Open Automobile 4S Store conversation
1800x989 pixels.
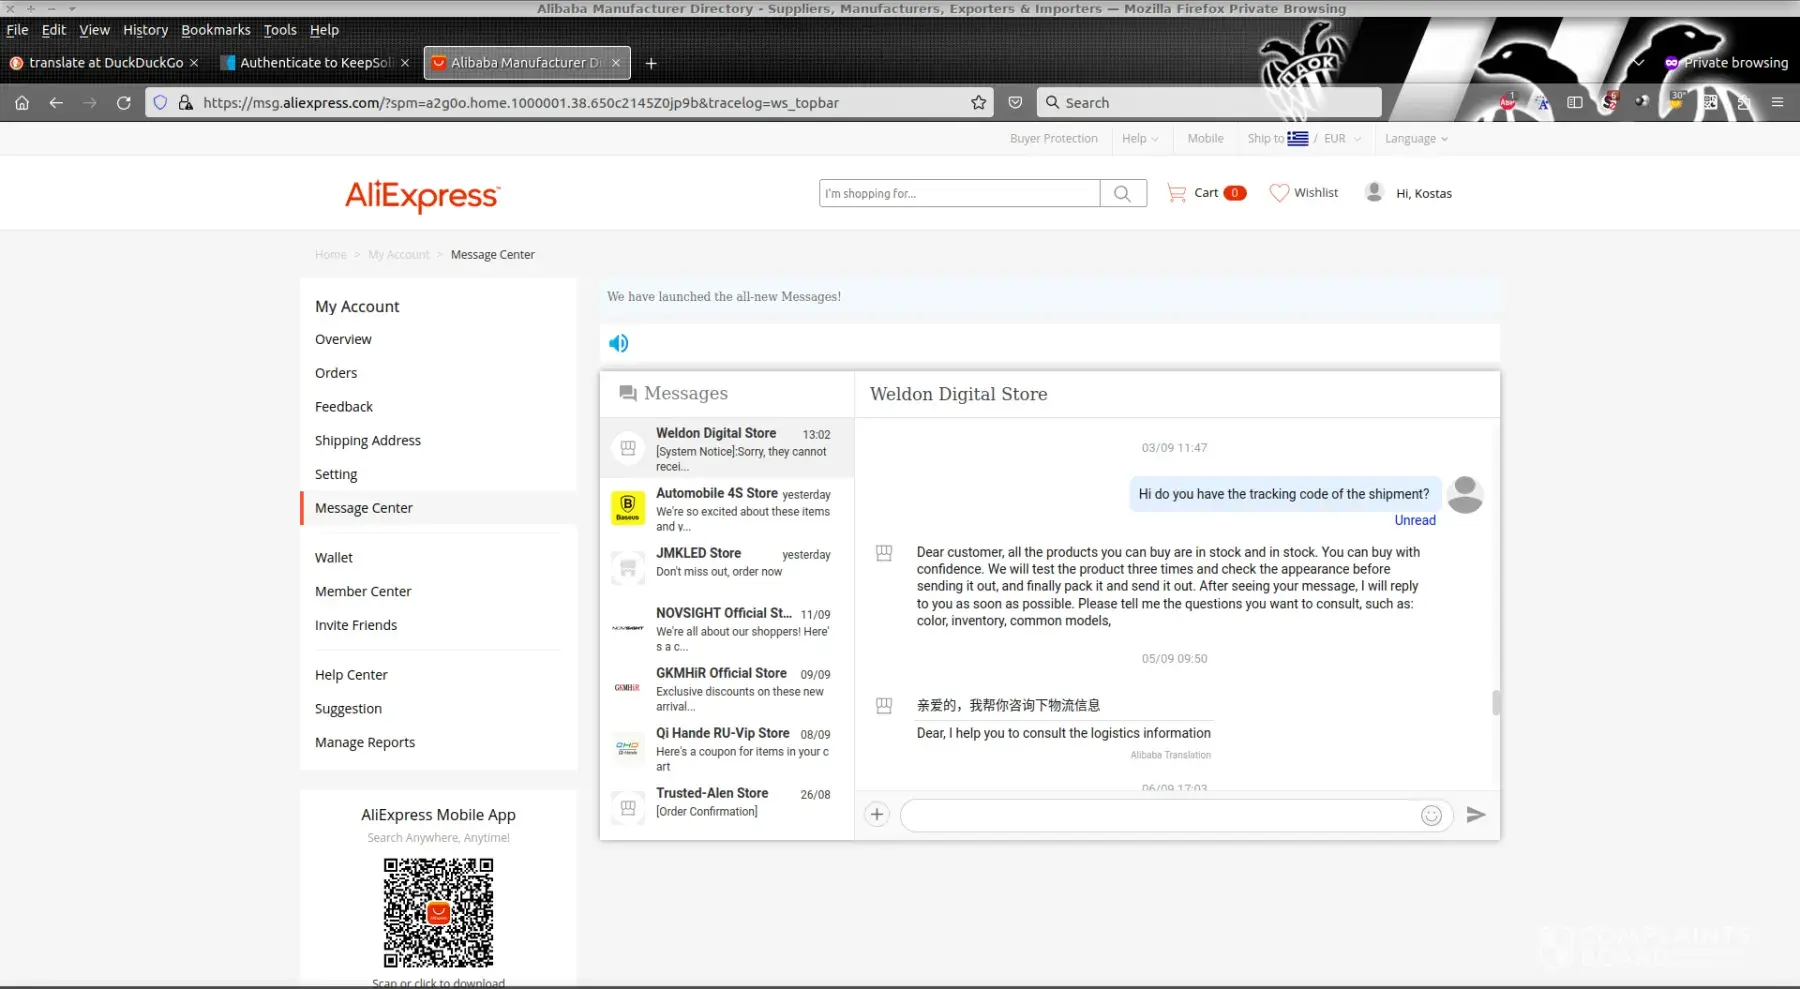pyautogui.click(x=727, y=508)
